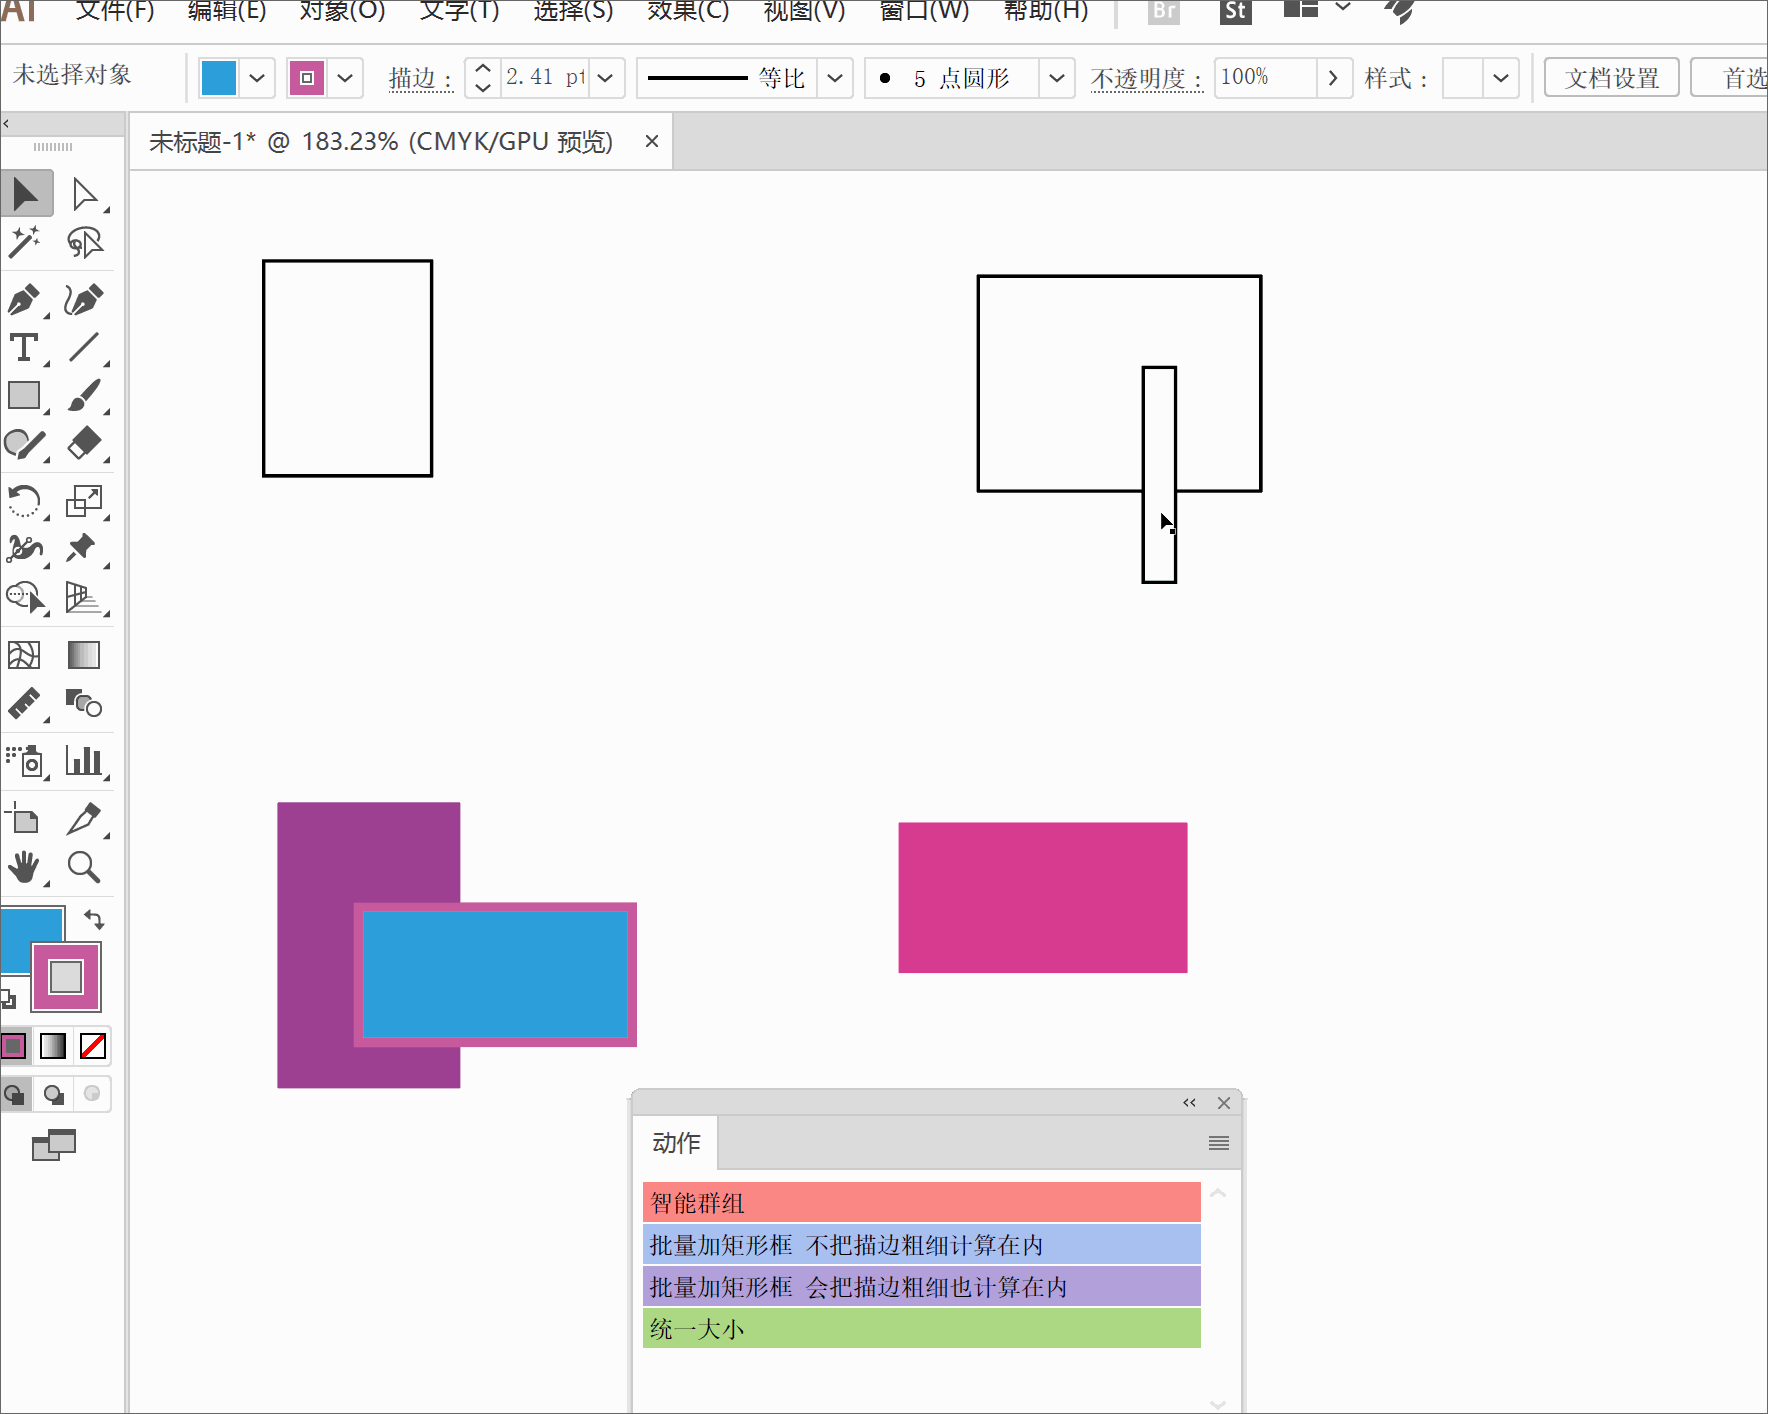
Task: Run 批量加矩形框 不把描边粗细计算在内 action
Action: click(921, 1245)
